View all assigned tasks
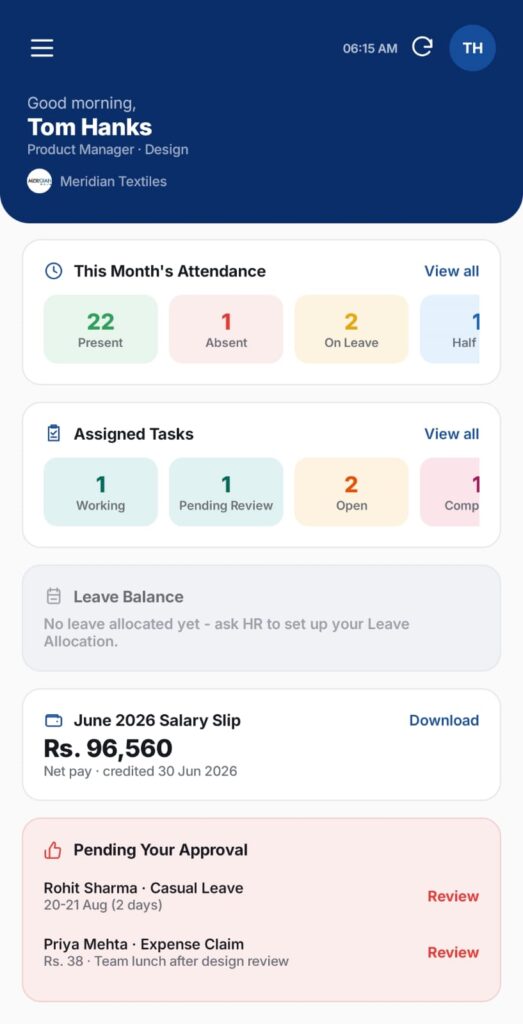Viewport: 523px width, 1024px height. [451, 434]
